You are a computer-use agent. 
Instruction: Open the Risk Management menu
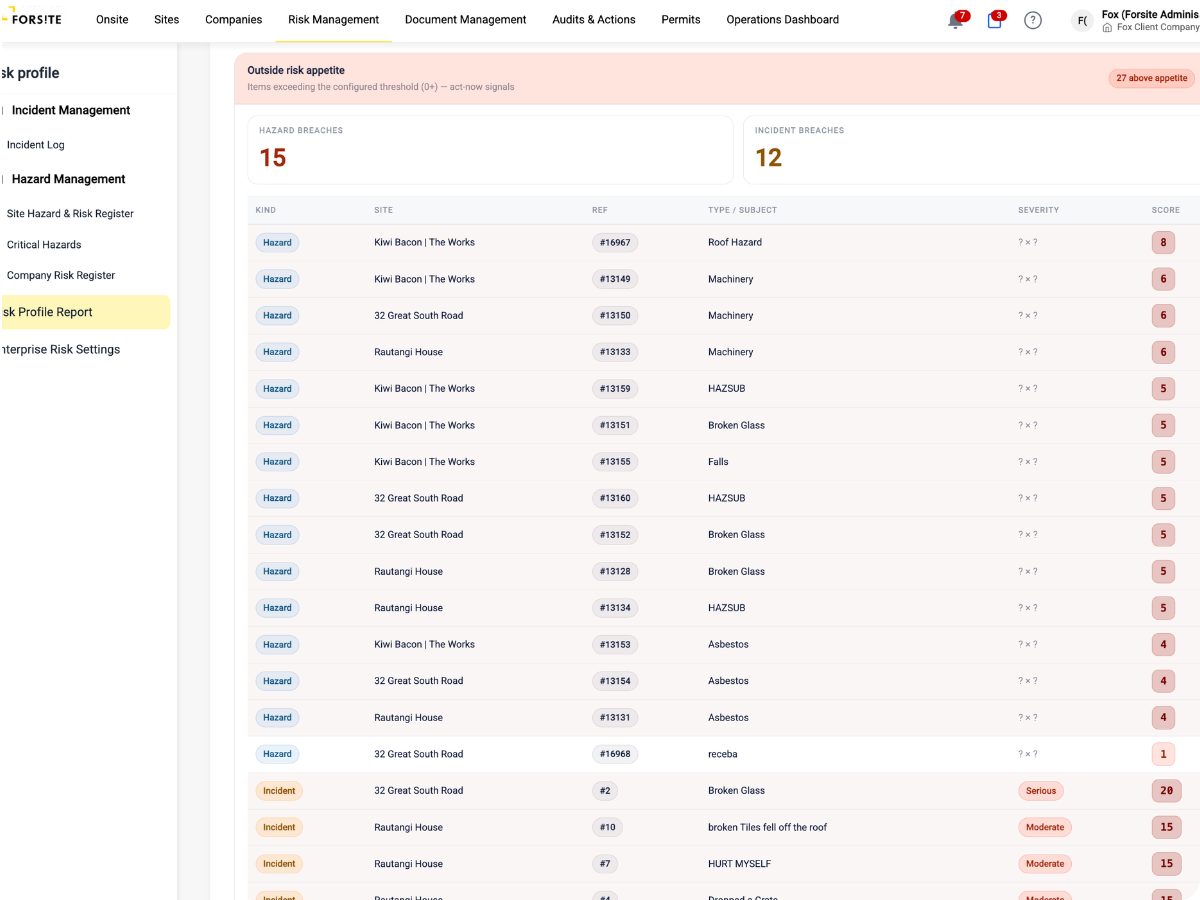[333, 19]
